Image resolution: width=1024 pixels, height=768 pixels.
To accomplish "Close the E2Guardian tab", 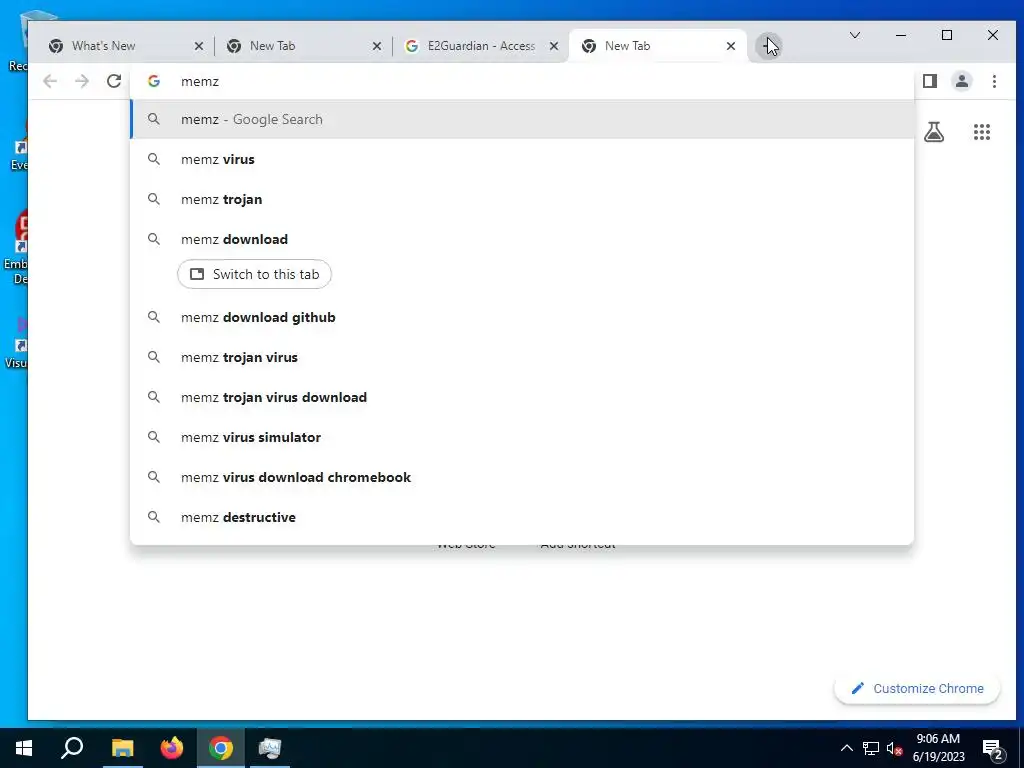I will tap(554, 46).
